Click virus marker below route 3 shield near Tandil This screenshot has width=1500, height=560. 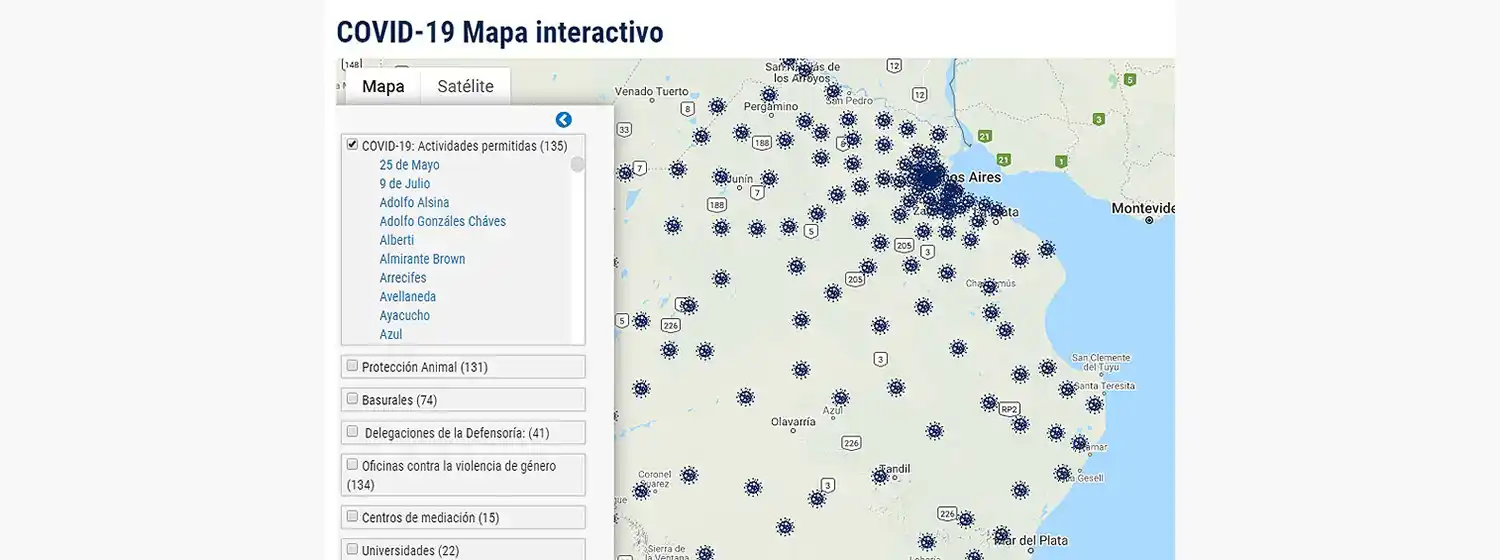(x=817, y=498)
